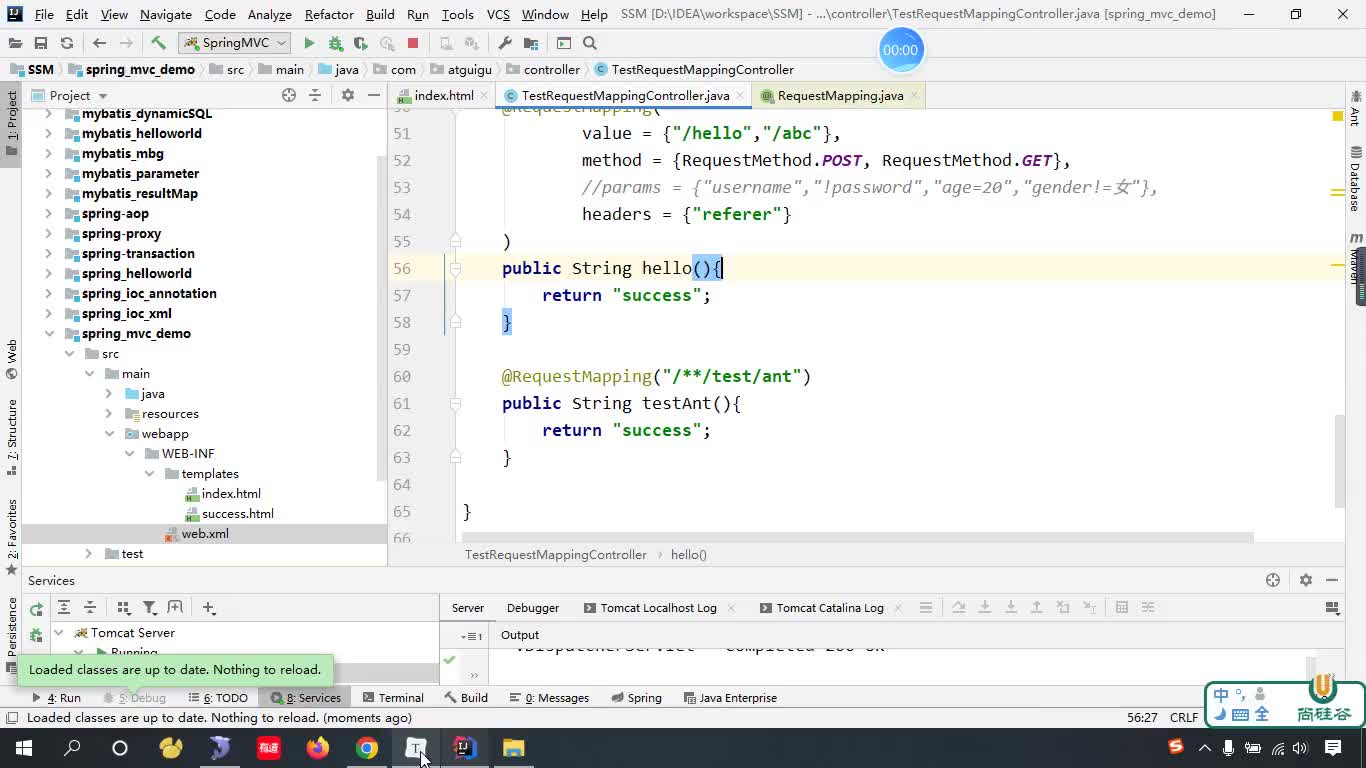Open Search Everywhere with the magnifier icon

pos(590,43)
